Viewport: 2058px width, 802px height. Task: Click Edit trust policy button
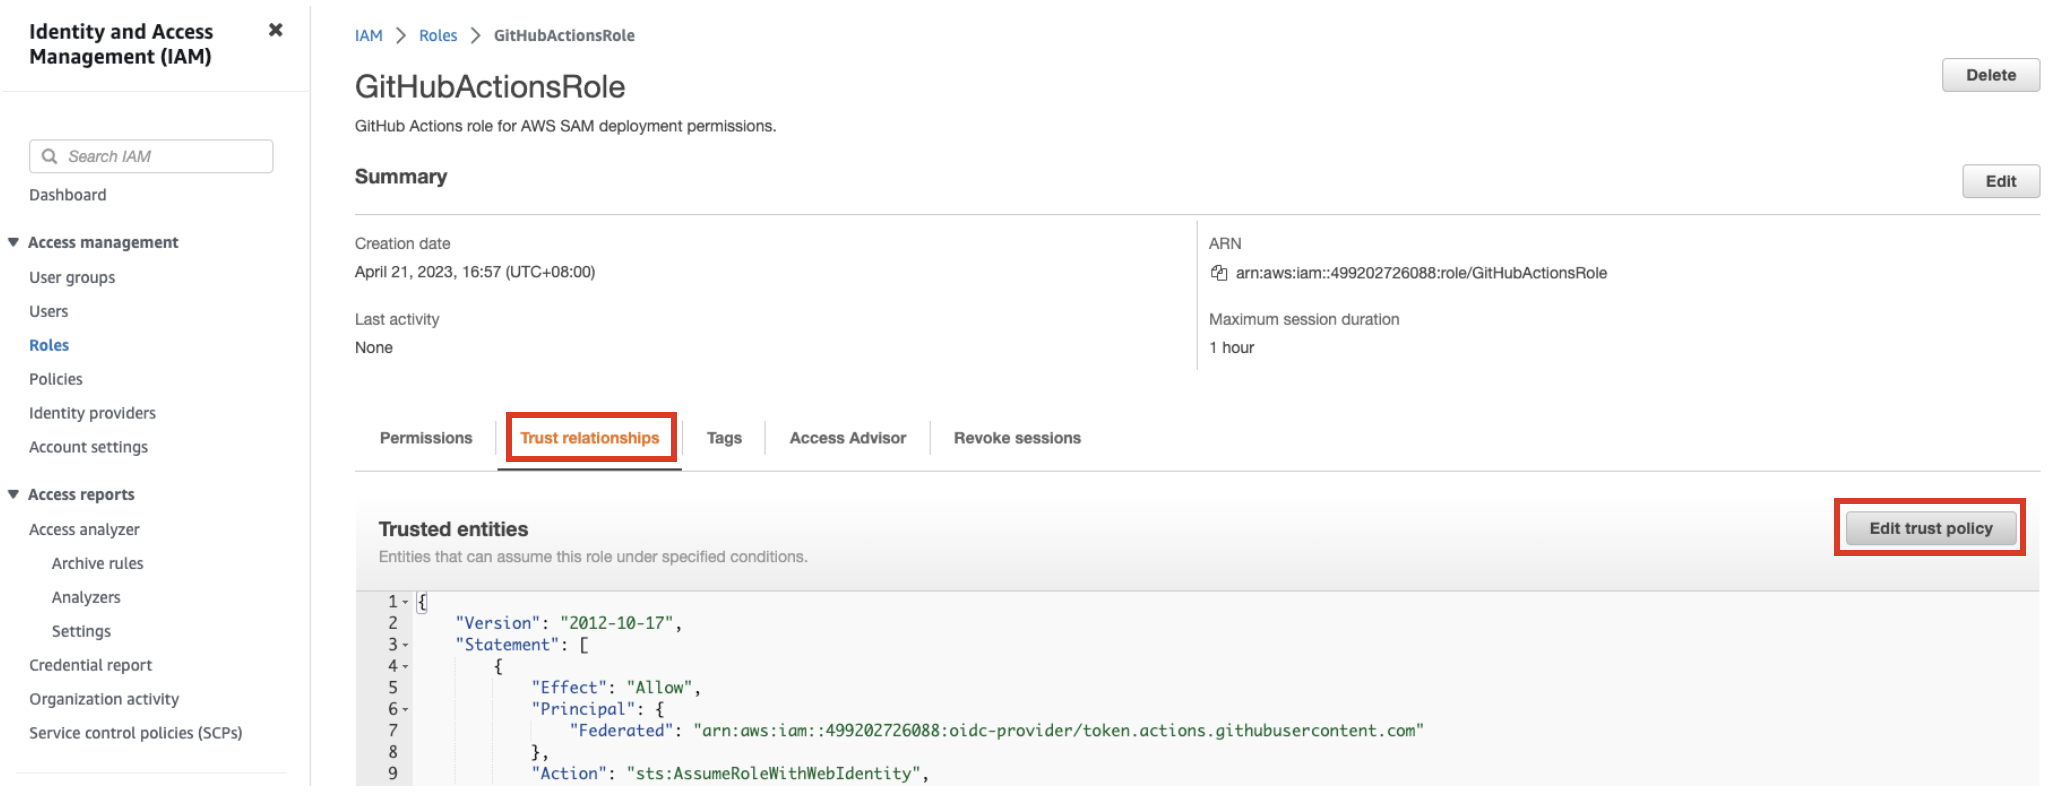(x=1930, y=528)
